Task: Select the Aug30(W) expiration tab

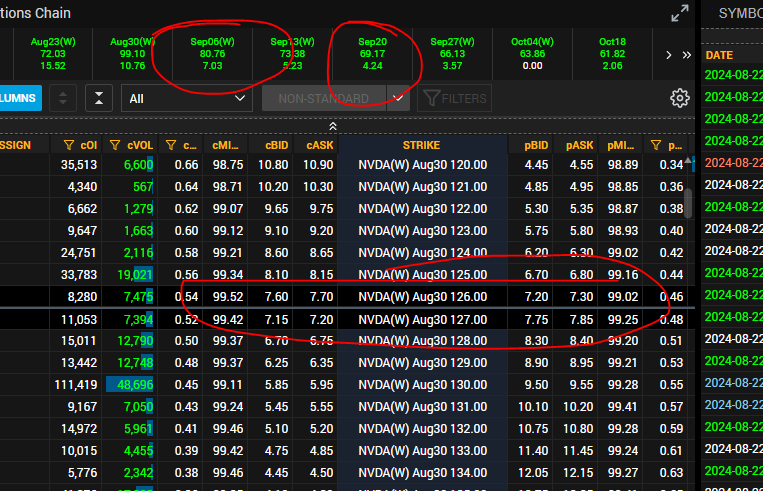Action: click(x=132, y=54)
